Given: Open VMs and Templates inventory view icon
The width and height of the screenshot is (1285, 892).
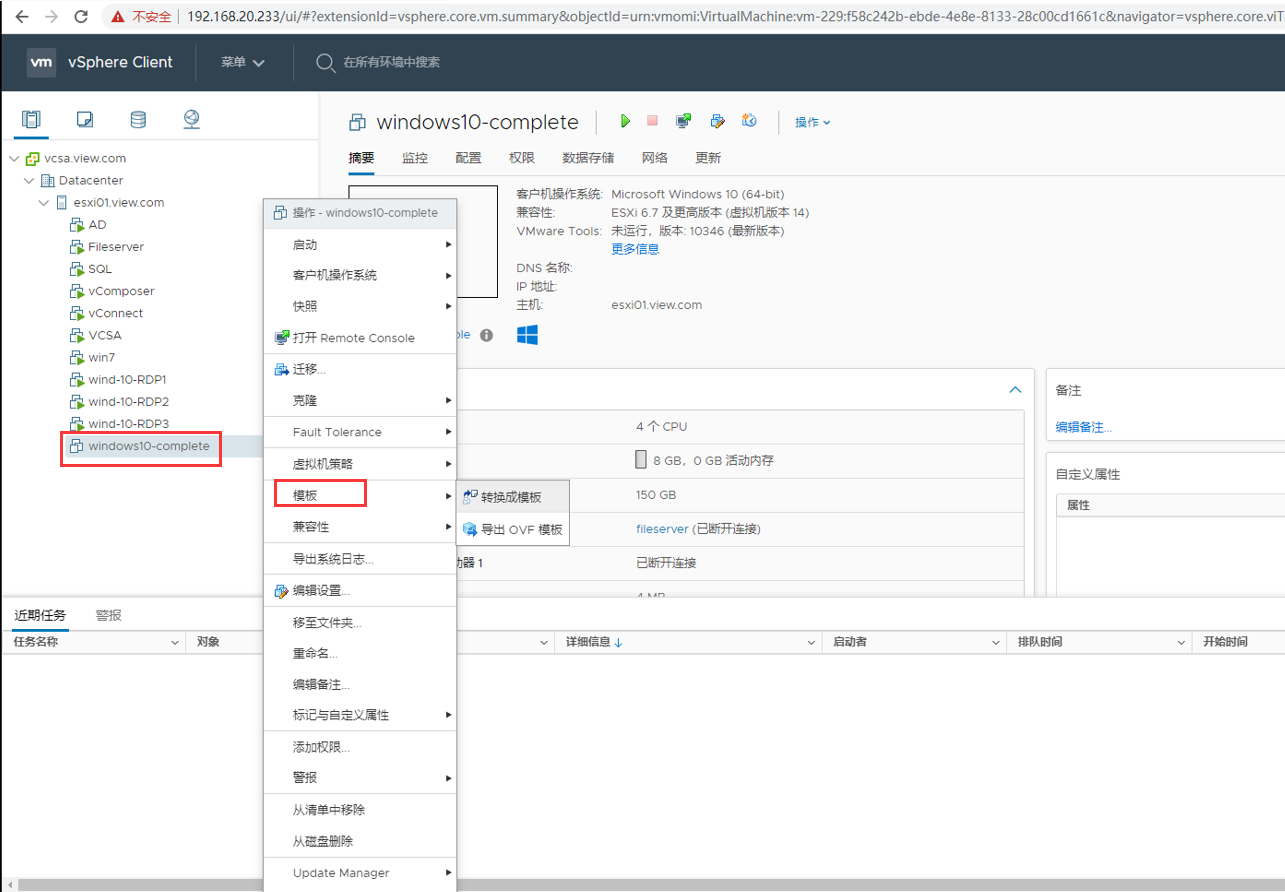Looking at the screenshot, I should pos(85,120).
